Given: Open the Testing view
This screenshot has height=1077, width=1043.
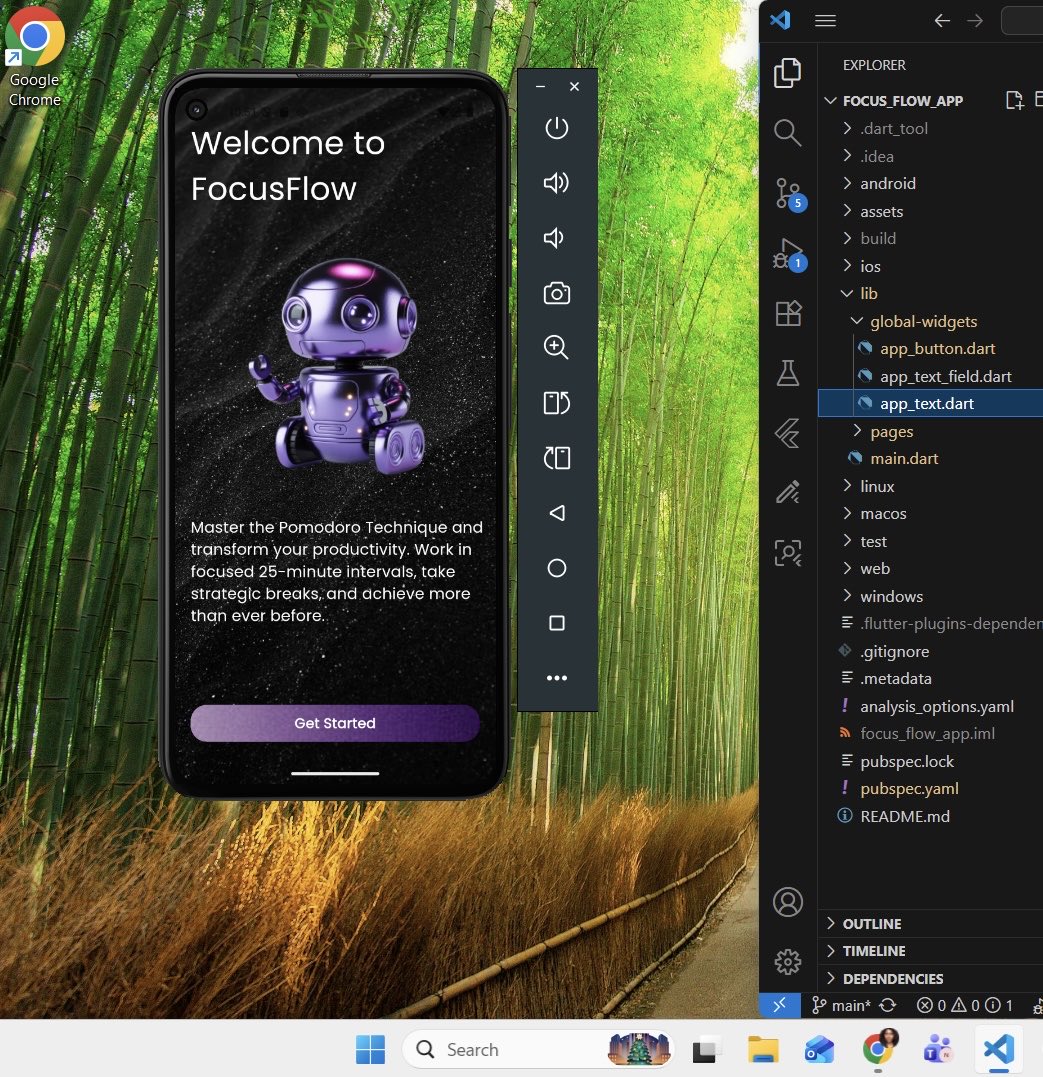Looking at the screenshot, I should click(x=788, y=372).
